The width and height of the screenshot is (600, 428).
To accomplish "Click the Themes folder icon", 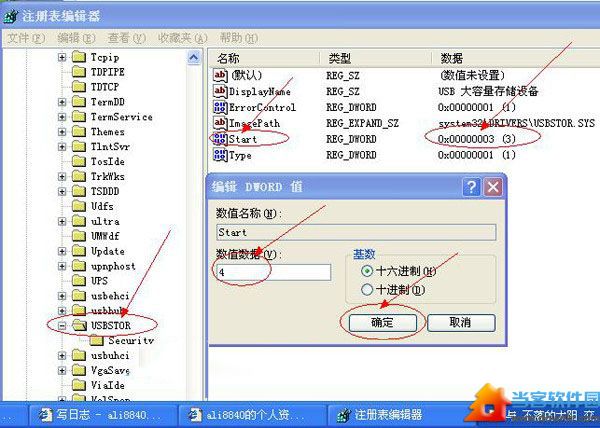I will [x=79, y=132].
